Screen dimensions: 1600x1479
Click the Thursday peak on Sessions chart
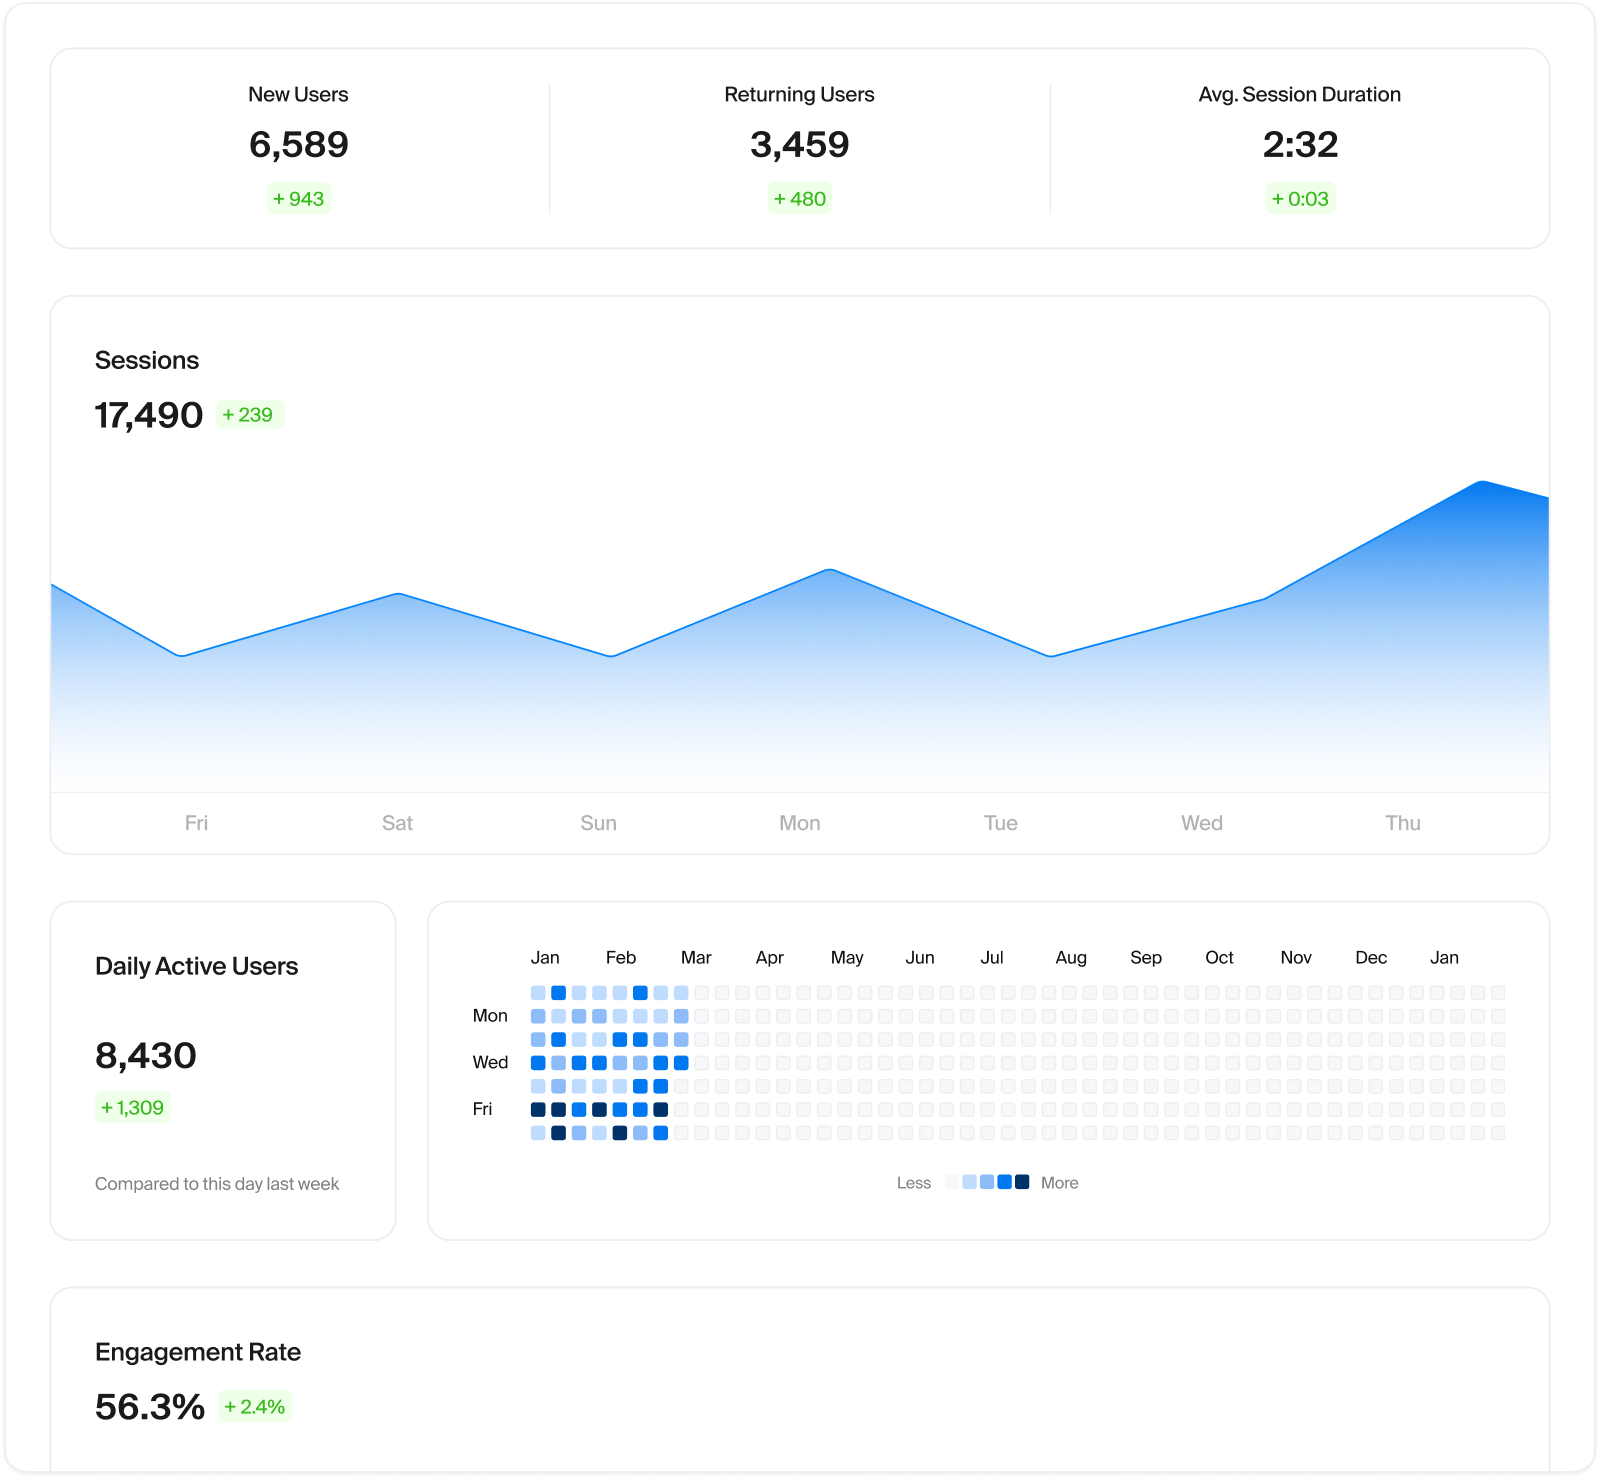click(1482, 483)
